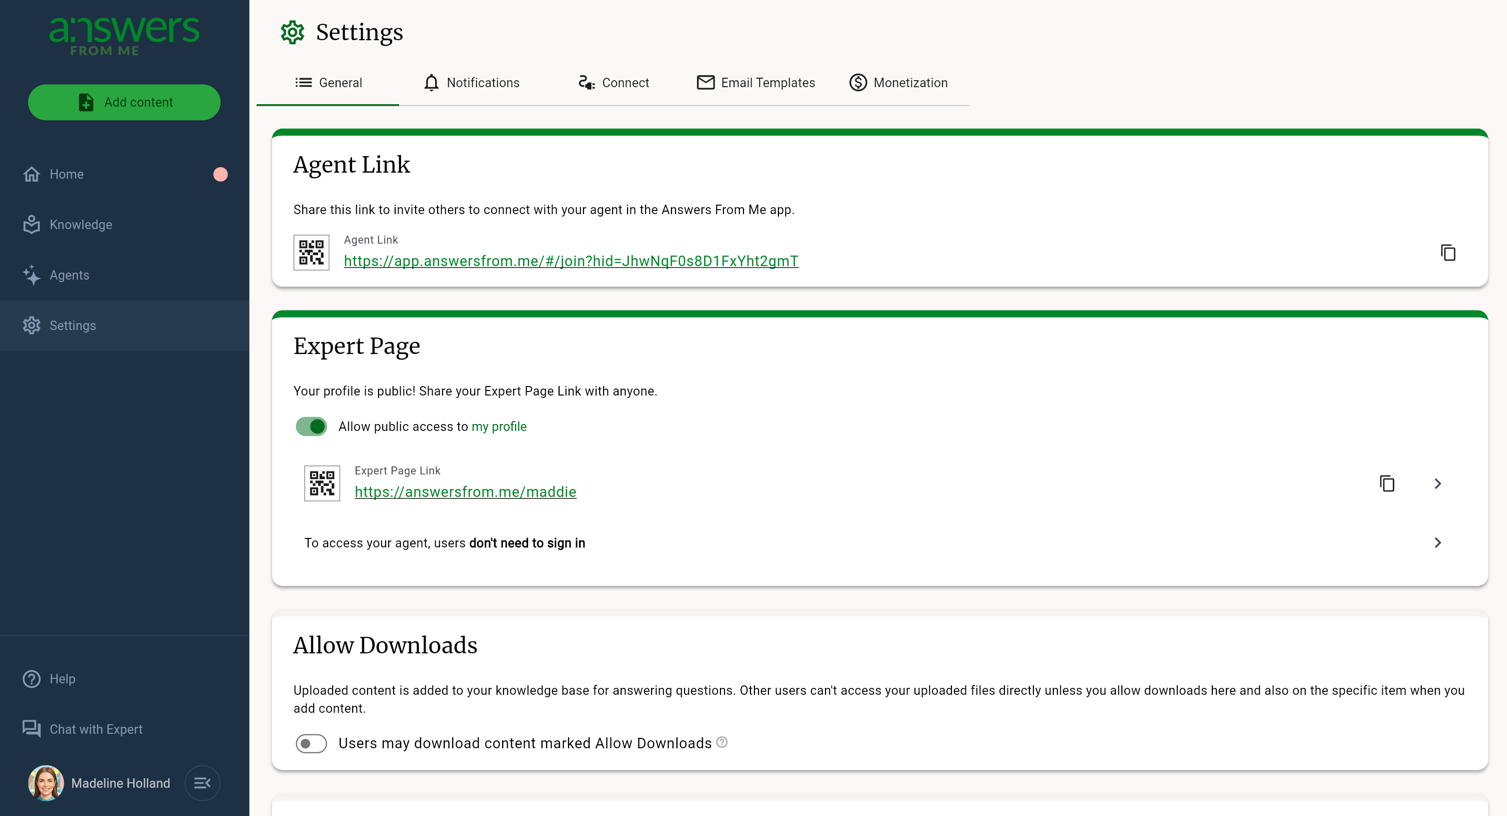Viewport: 1507px width, 816px height.
Task: Expand the Expert Page Link options chevron
Action: pyautogui.click(x=1438, y=484)
